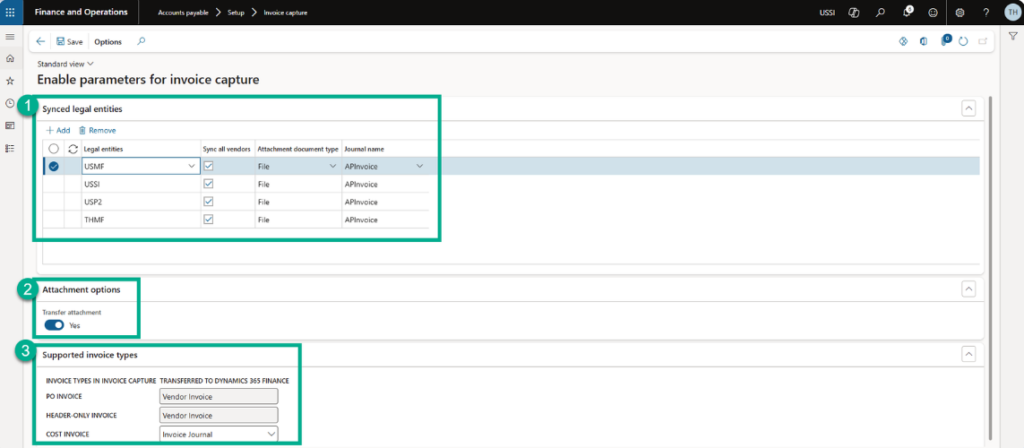Open settings gear in top bar
This screenshot has height=448, width=1024.
[x=960, y=12]
